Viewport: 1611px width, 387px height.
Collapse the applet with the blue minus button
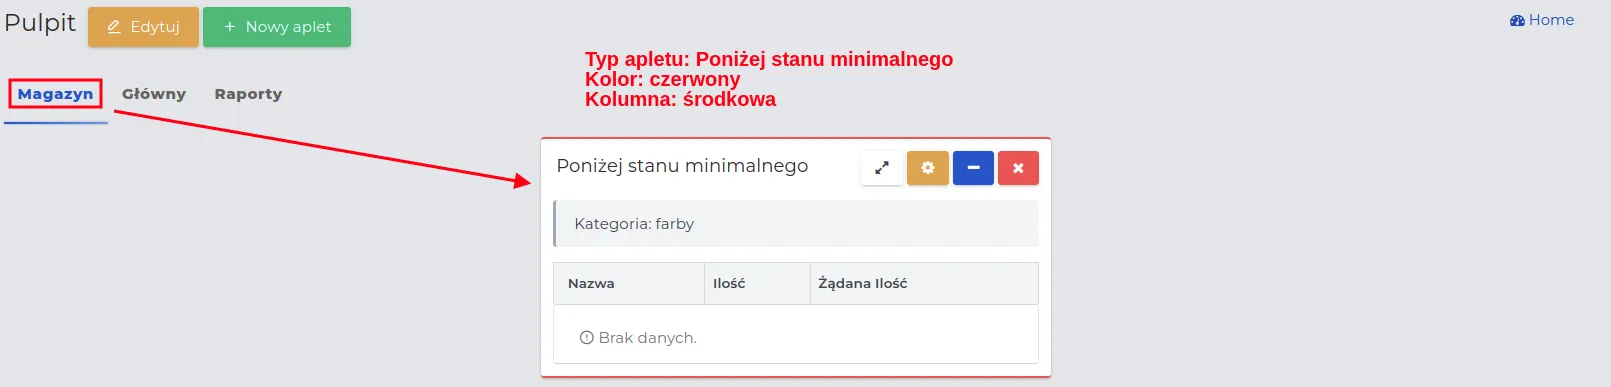(x=973, y=168)
